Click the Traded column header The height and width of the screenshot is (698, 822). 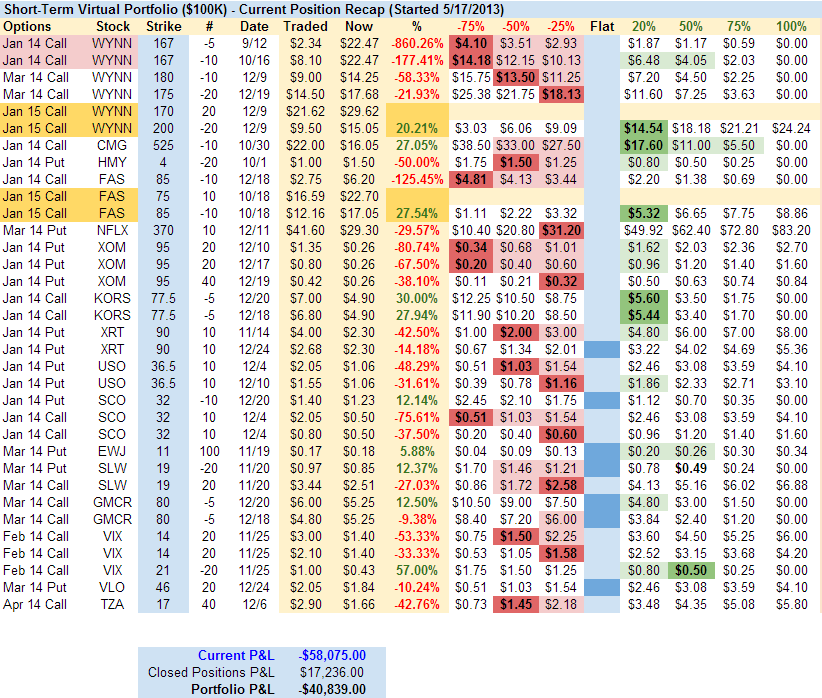click(x=305, y=25)
